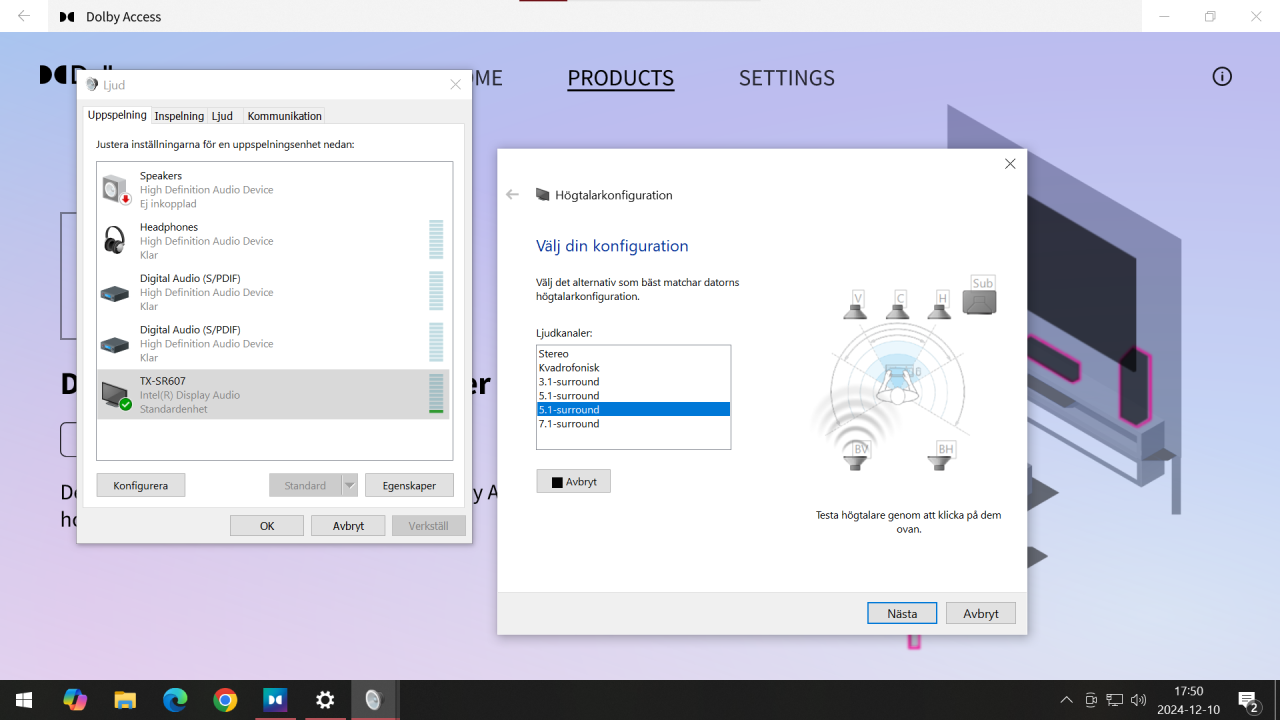Screen dimensions: 1280x720
Task: Select Stereo in Ljudkanaler list
Action: click(x=633, y=354)
